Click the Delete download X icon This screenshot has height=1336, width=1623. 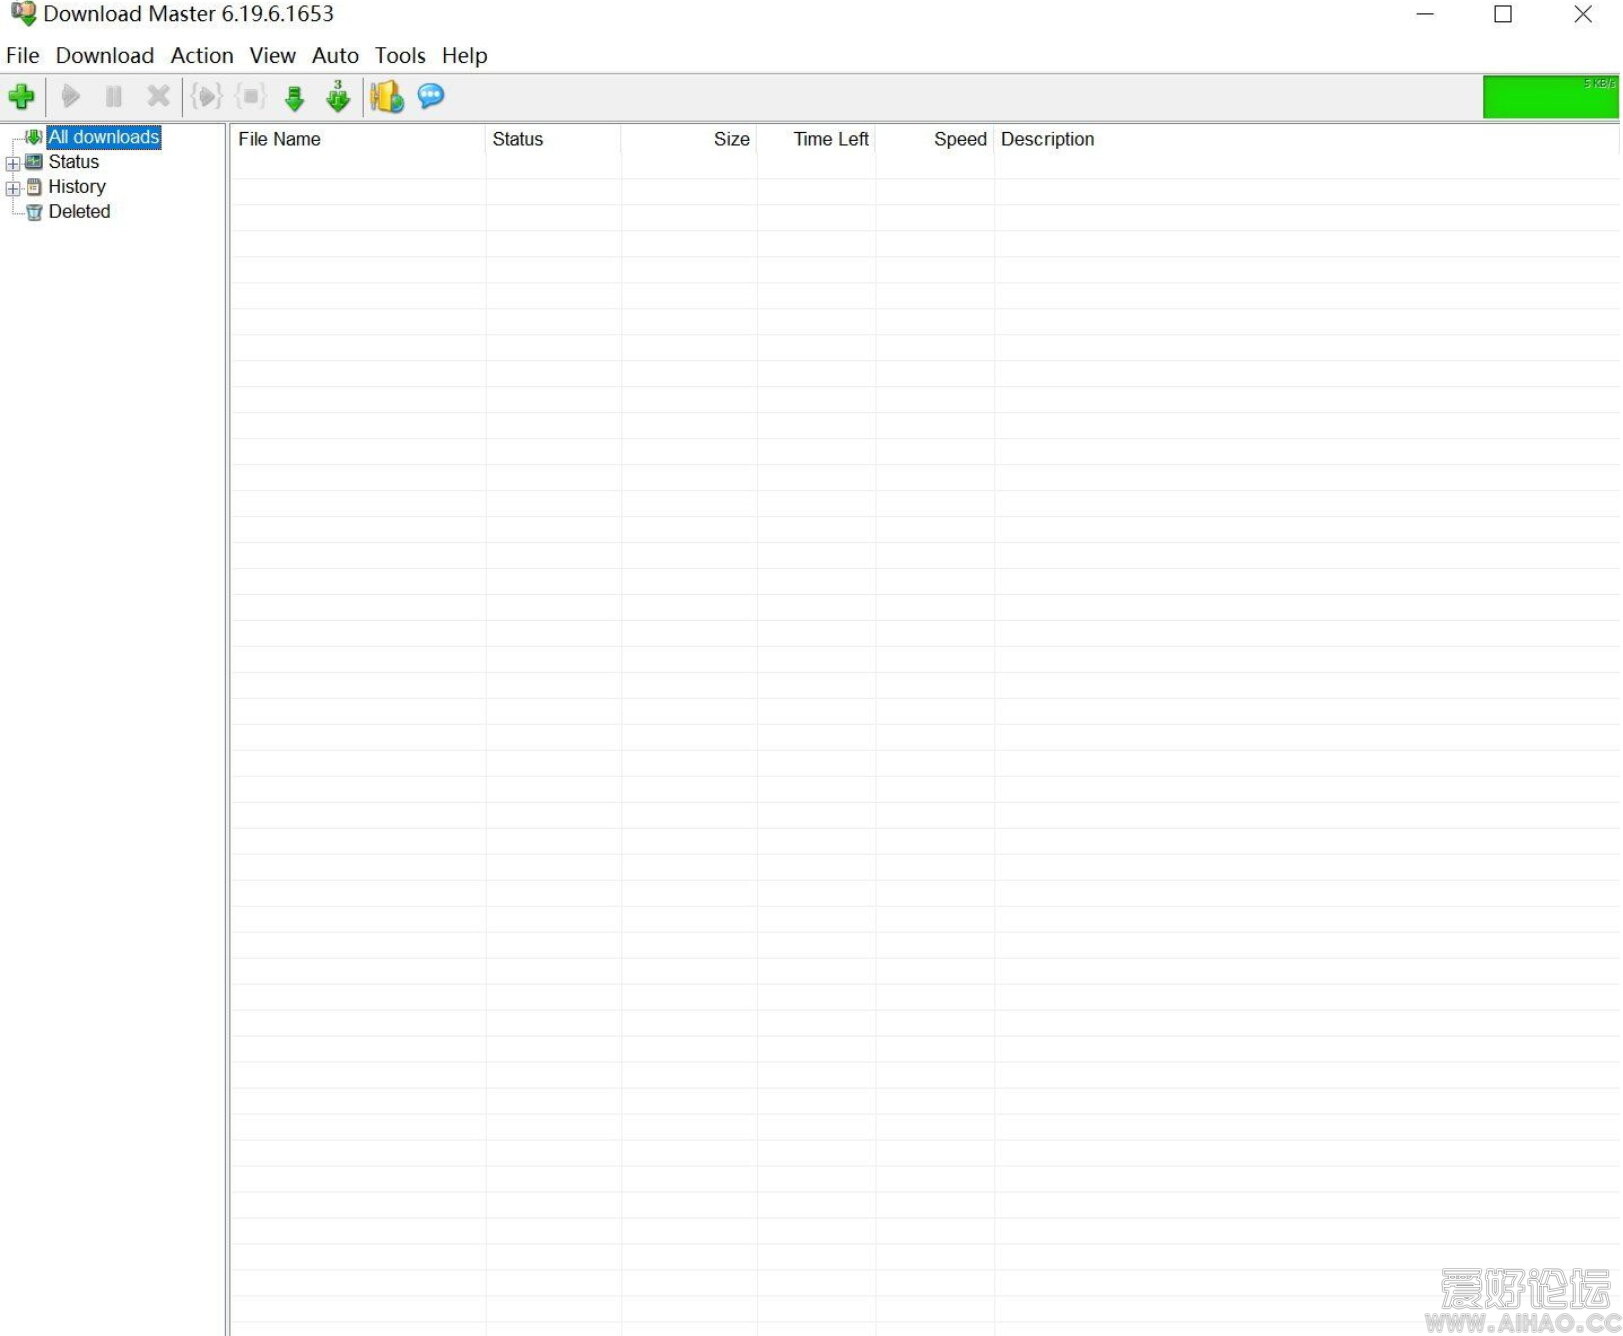pos(158,97)
